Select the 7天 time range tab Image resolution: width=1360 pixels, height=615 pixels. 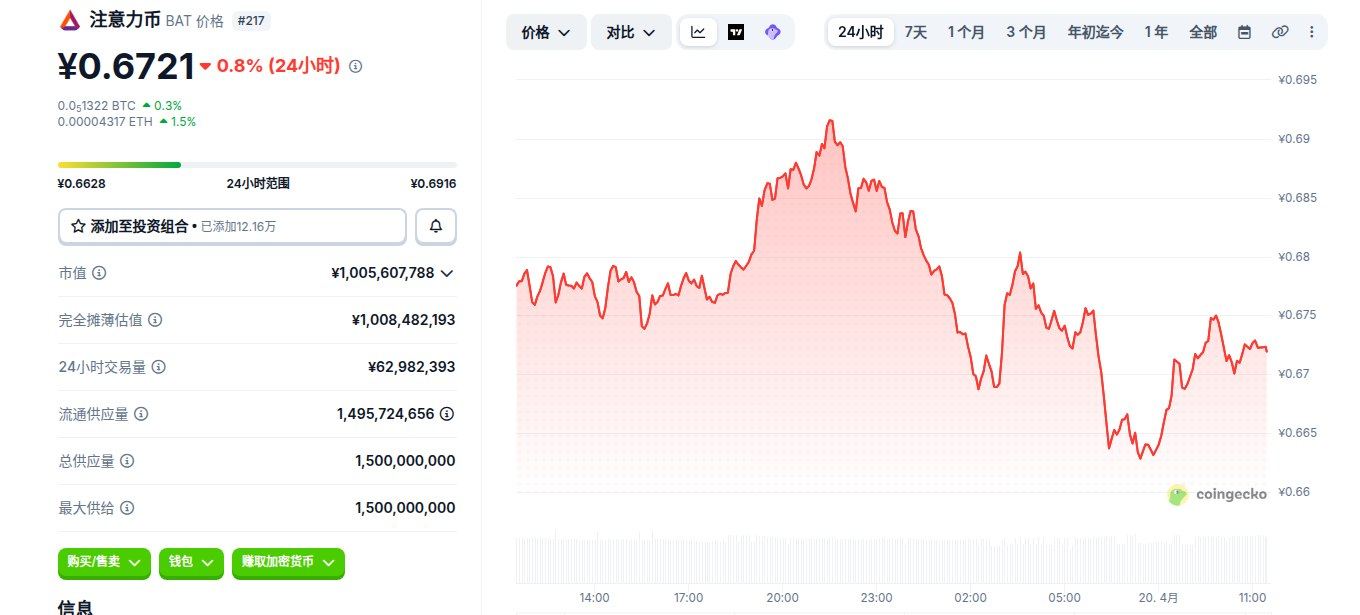click(915, 32)
